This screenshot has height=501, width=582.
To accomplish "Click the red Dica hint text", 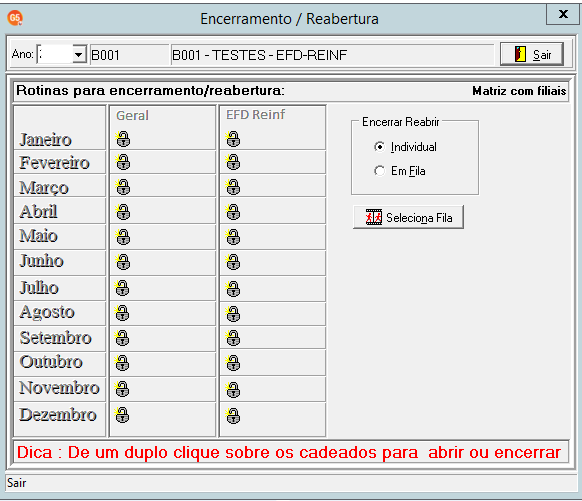I will [x=289, y=452].
